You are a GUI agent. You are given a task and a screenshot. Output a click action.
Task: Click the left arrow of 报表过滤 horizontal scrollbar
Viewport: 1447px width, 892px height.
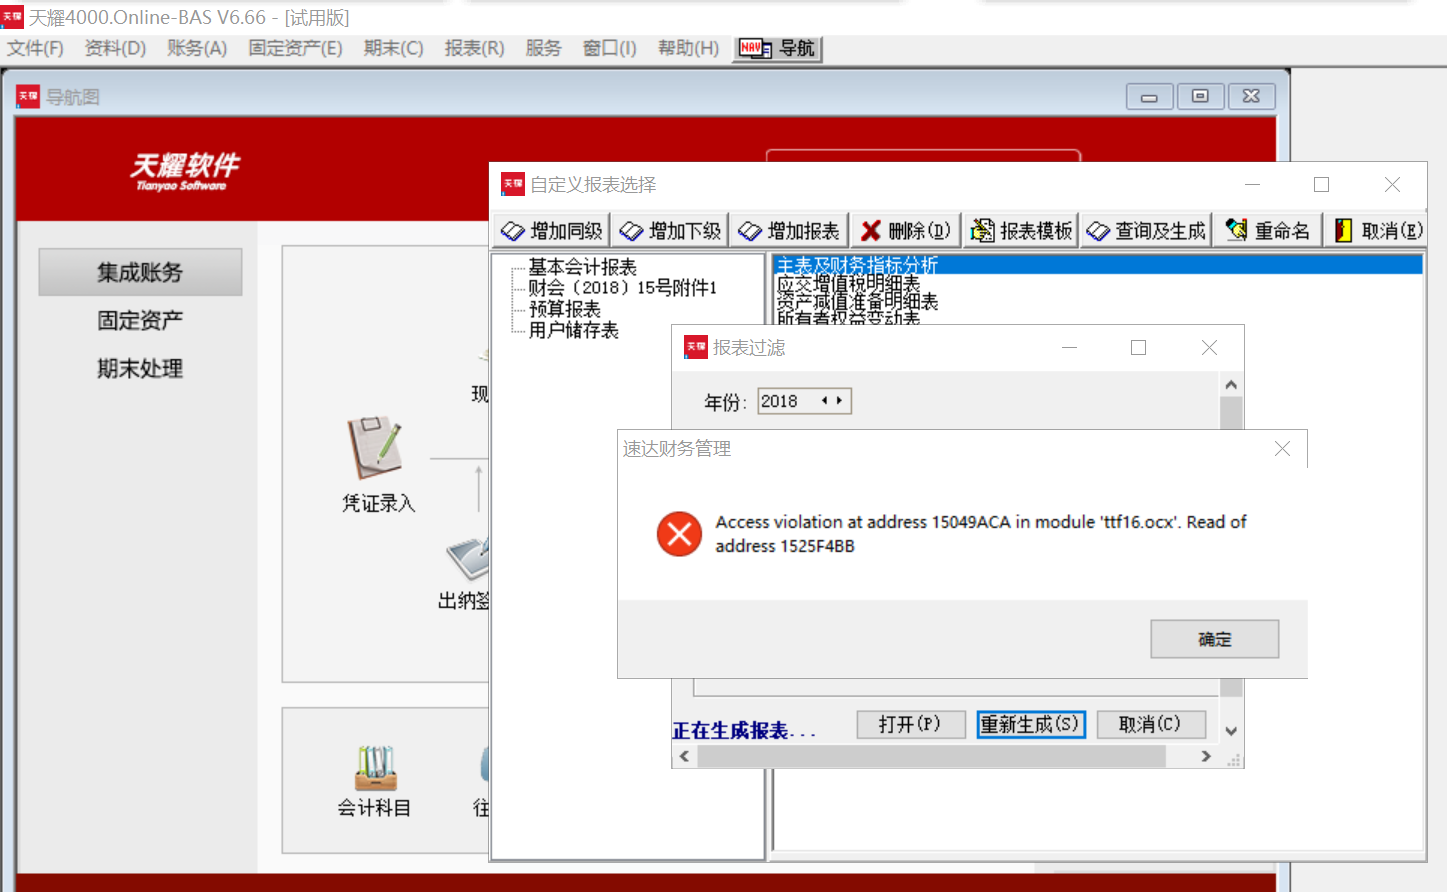point(685,757)
